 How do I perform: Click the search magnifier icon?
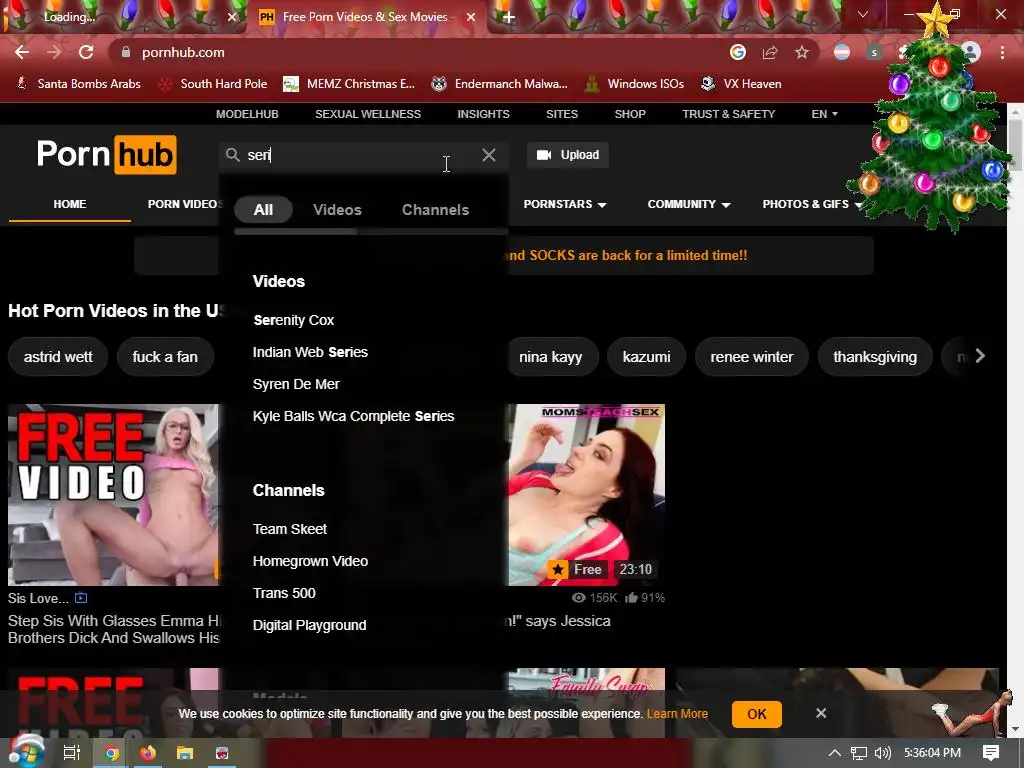232,155
